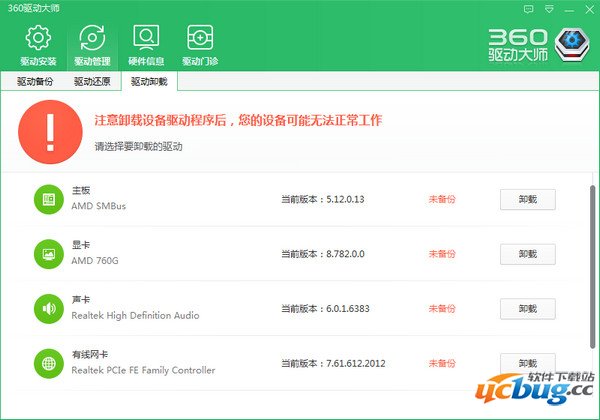This screenshot has width=600, height=420.
Task: Minimize the 360驱动大师 window
Action: click(569, 10)
